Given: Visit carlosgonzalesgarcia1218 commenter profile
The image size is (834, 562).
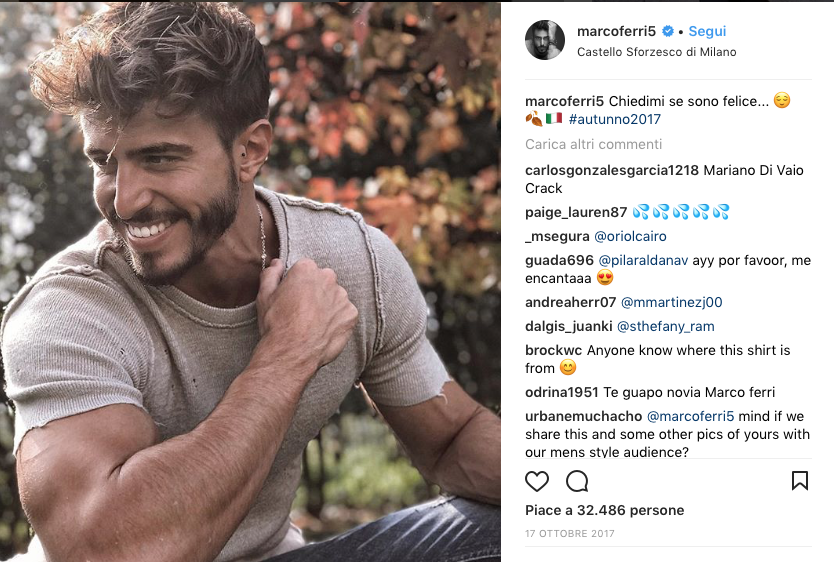Looking at the screenshot, I should coord(611,170).
